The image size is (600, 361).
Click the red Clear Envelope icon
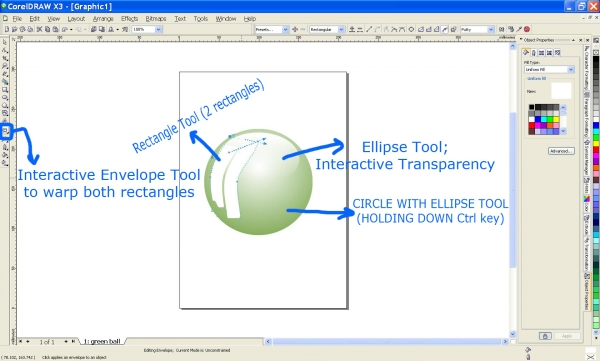(527, 29)
